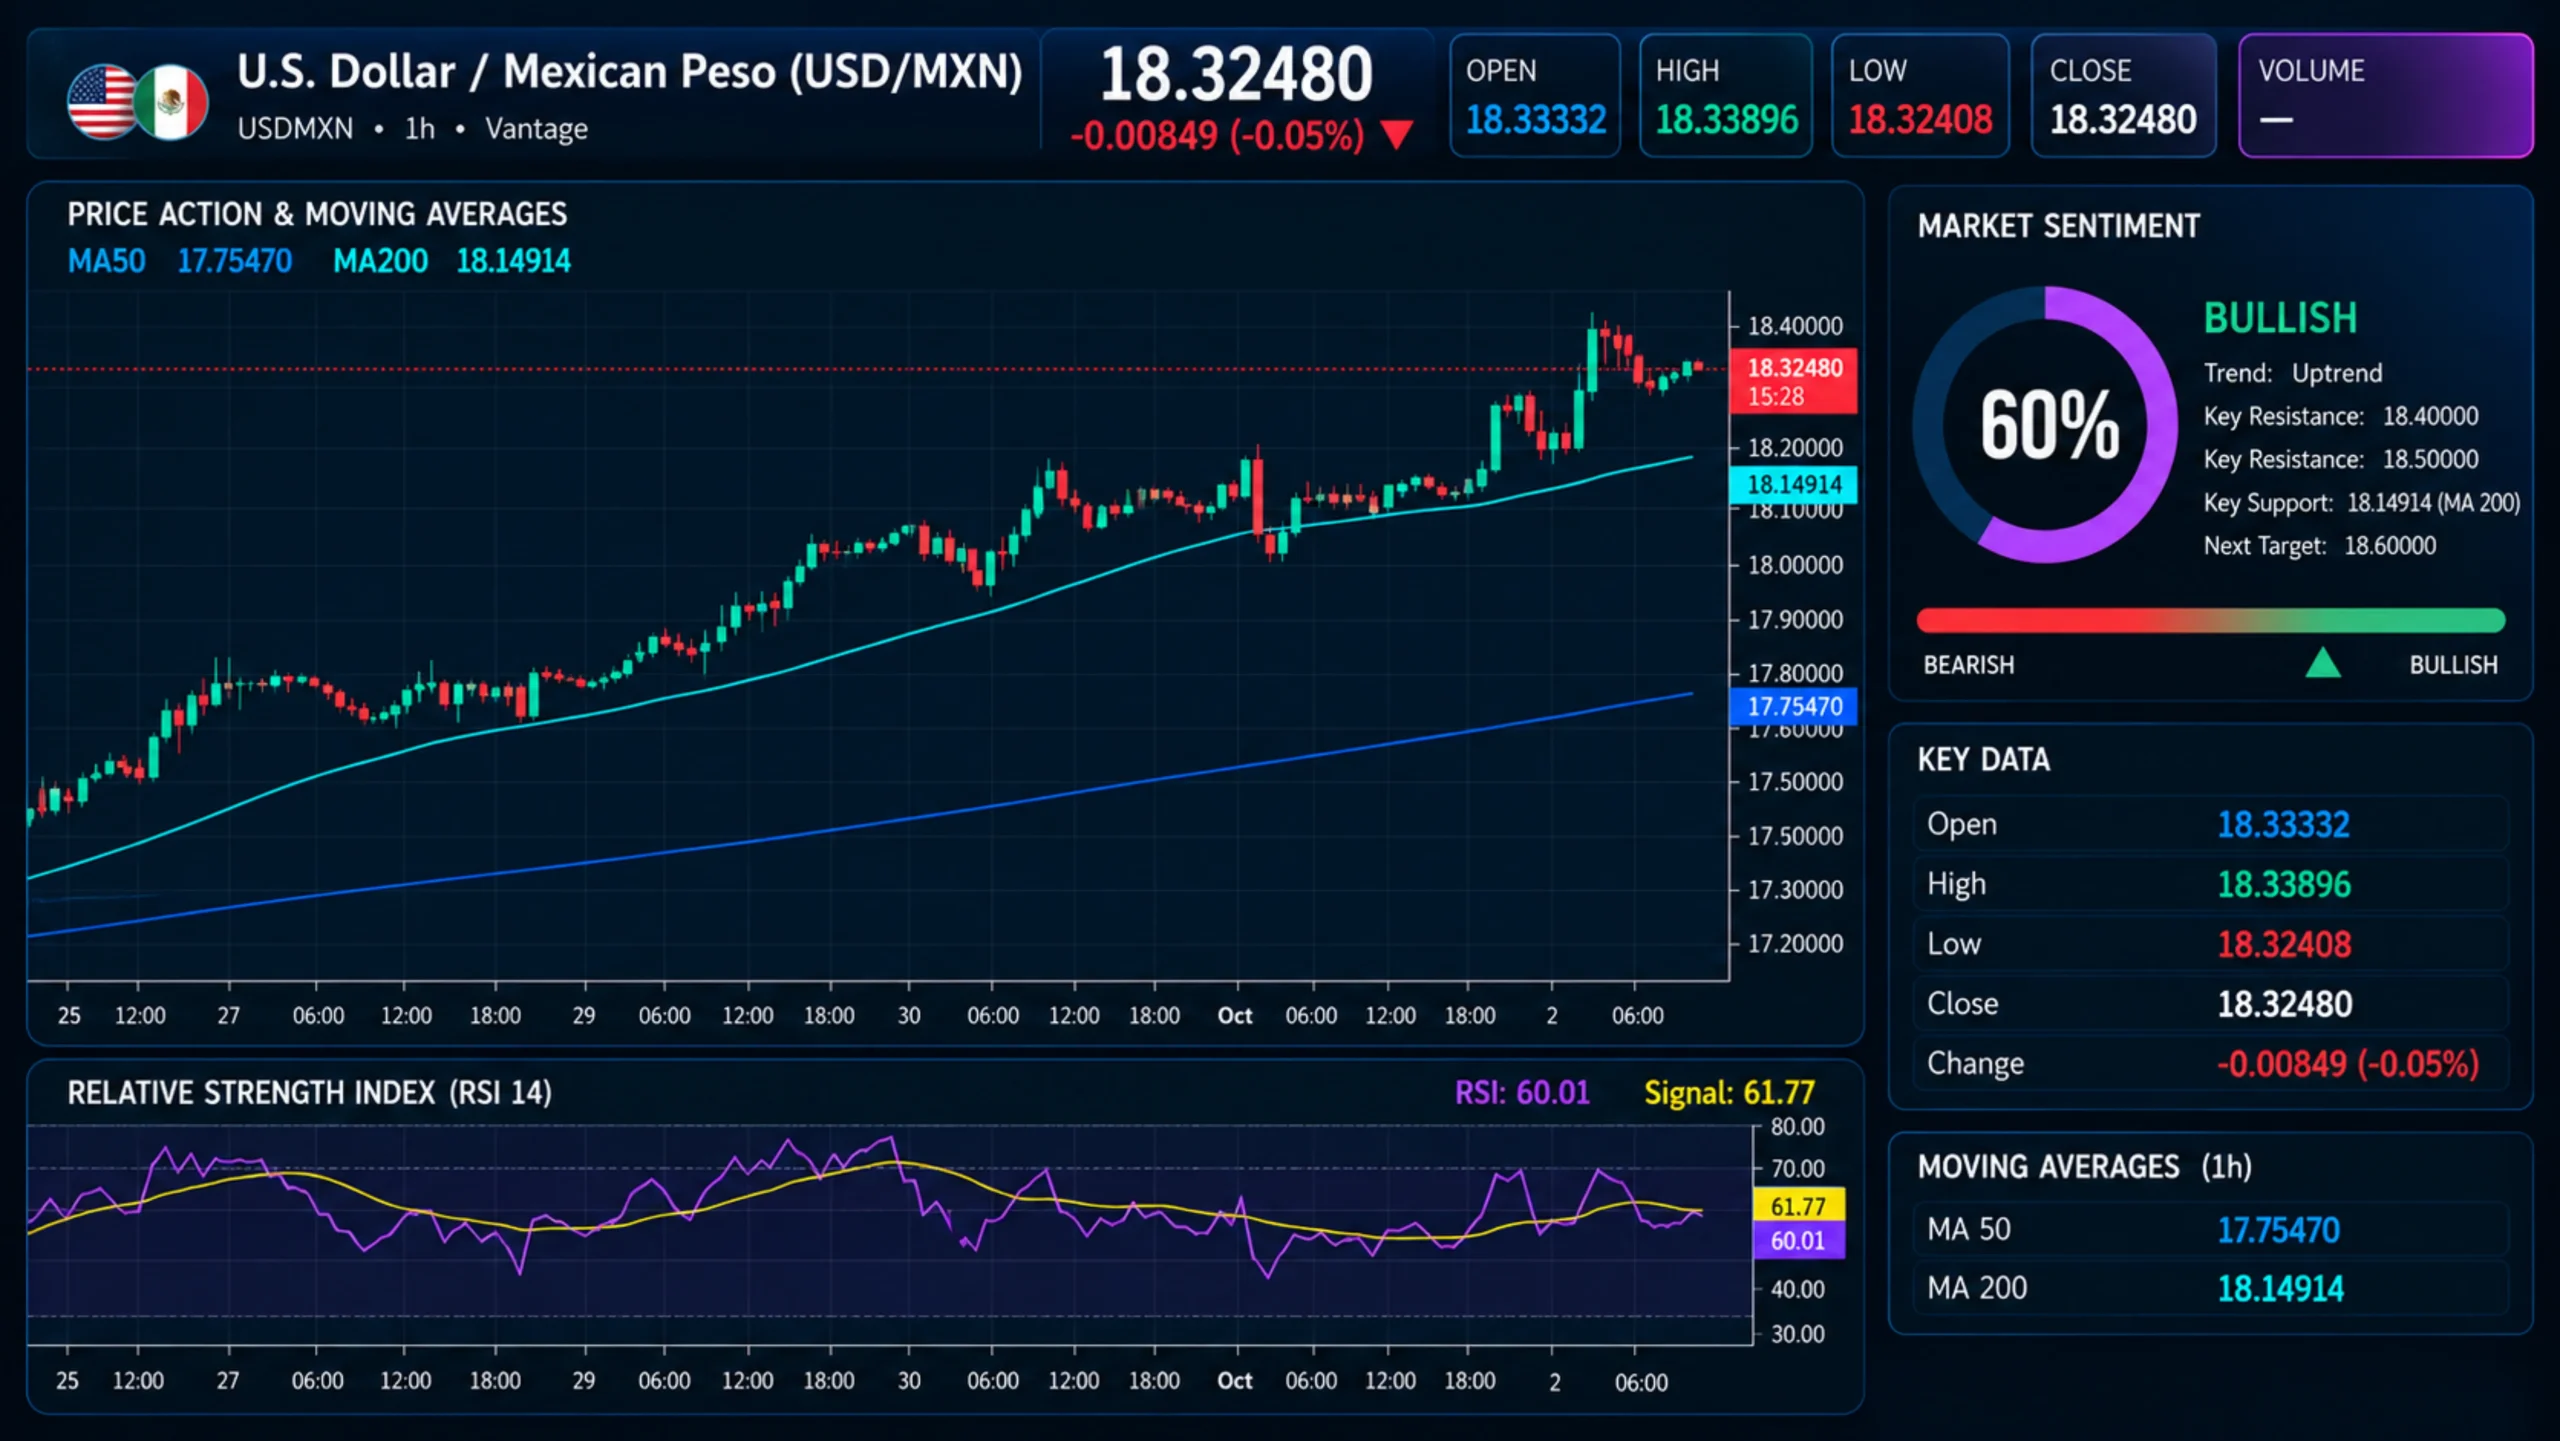Screen dimensions: 2560x1441
Task: Click the large 18.32480 headline price
Action: point(1236,75)
